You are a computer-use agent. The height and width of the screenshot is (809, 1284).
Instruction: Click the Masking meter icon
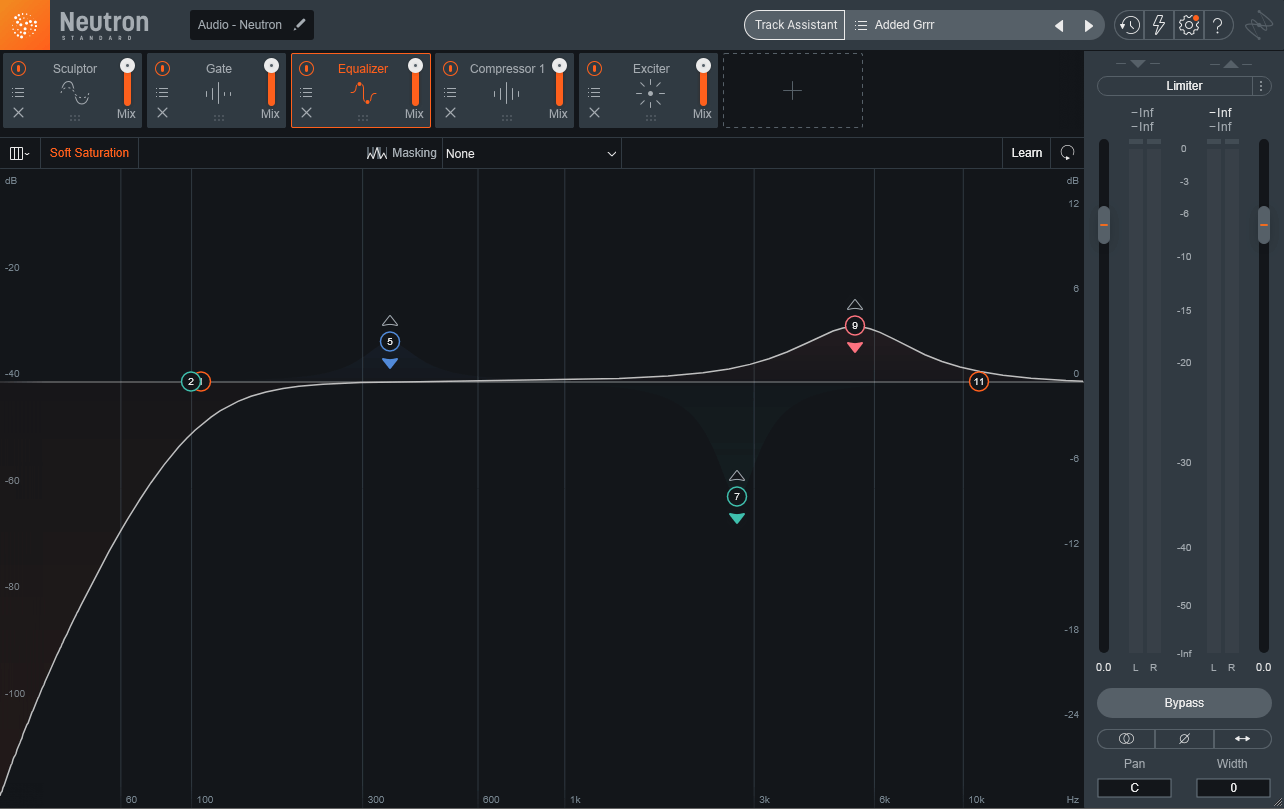377,153
